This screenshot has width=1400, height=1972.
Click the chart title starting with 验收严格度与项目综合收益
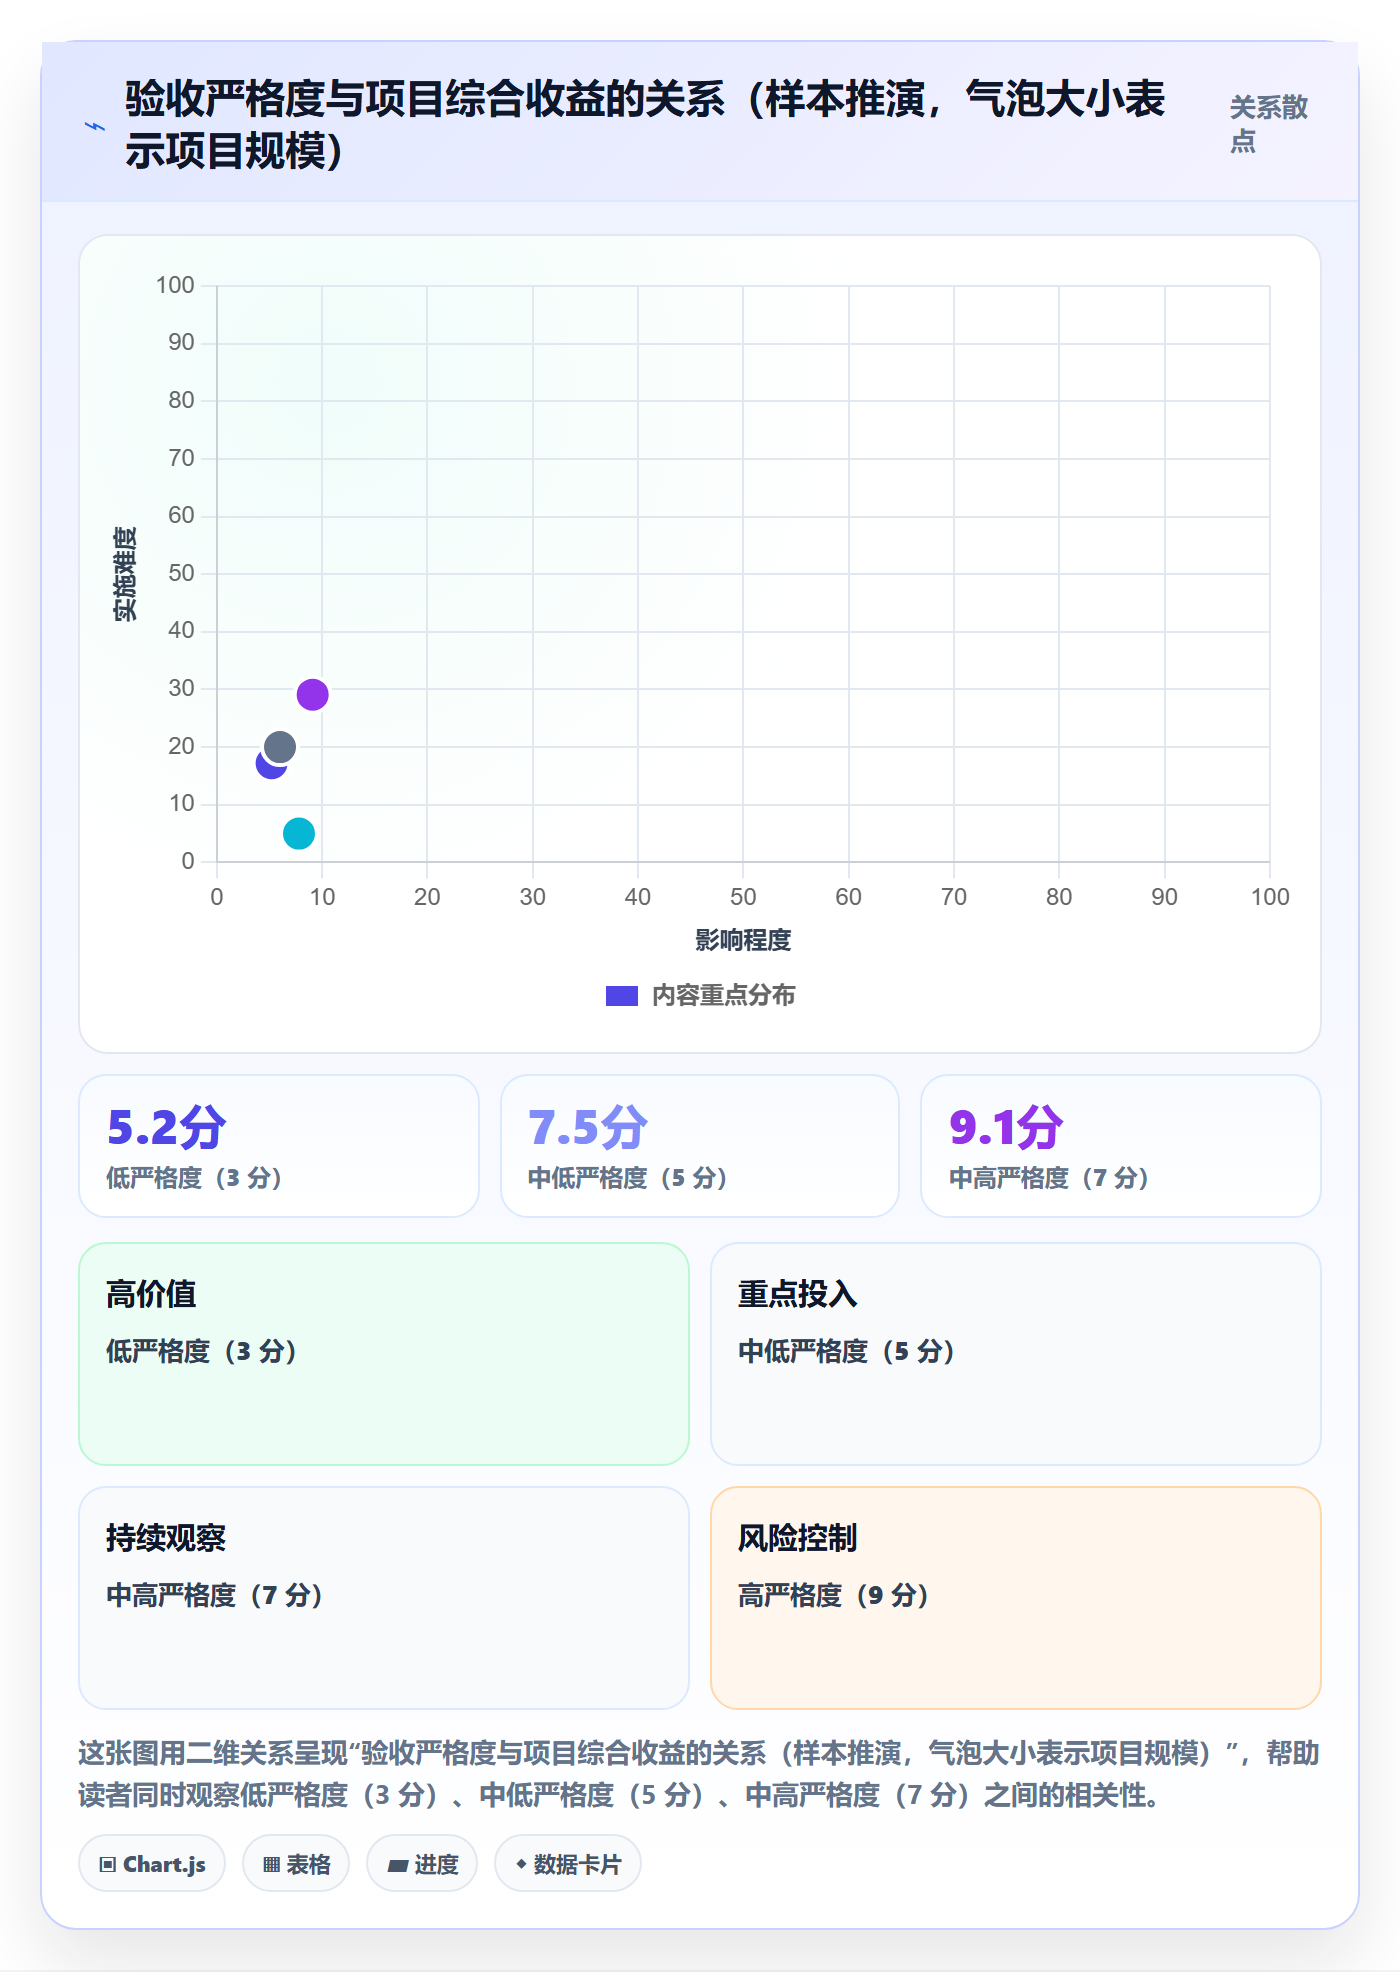pos(645,125)
